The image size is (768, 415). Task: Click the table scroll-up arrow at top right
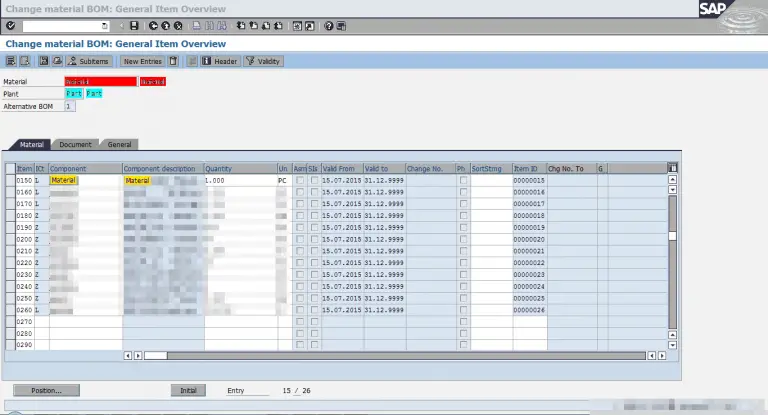[x=673, y=180]
